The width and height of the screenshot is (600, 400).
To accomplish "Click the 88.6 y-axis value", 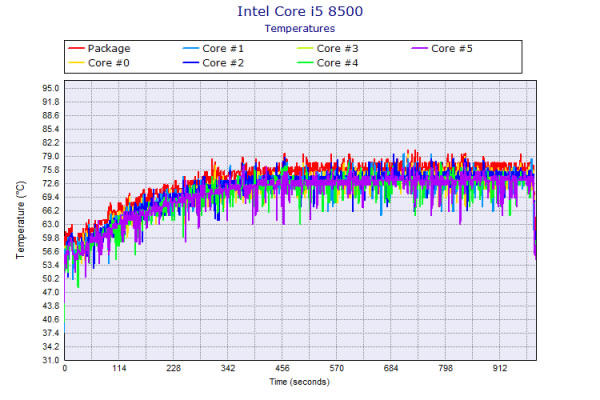I will 51,116.
